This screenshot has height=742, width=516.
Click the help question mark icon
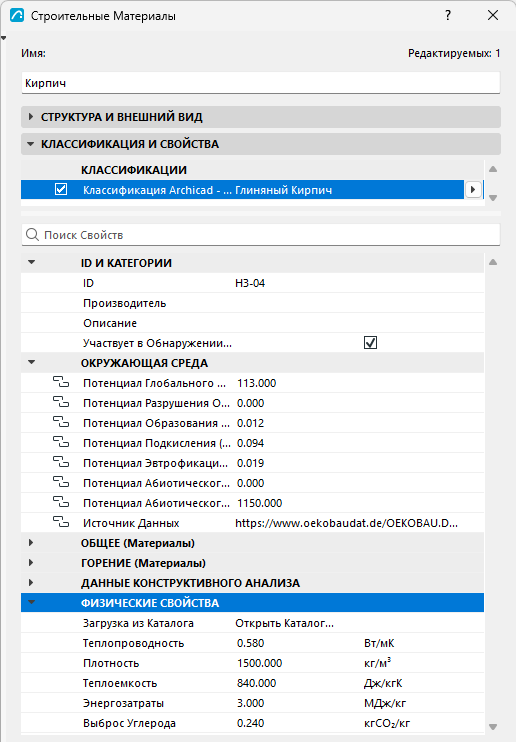pyautogui.click(x=448, y=15)
